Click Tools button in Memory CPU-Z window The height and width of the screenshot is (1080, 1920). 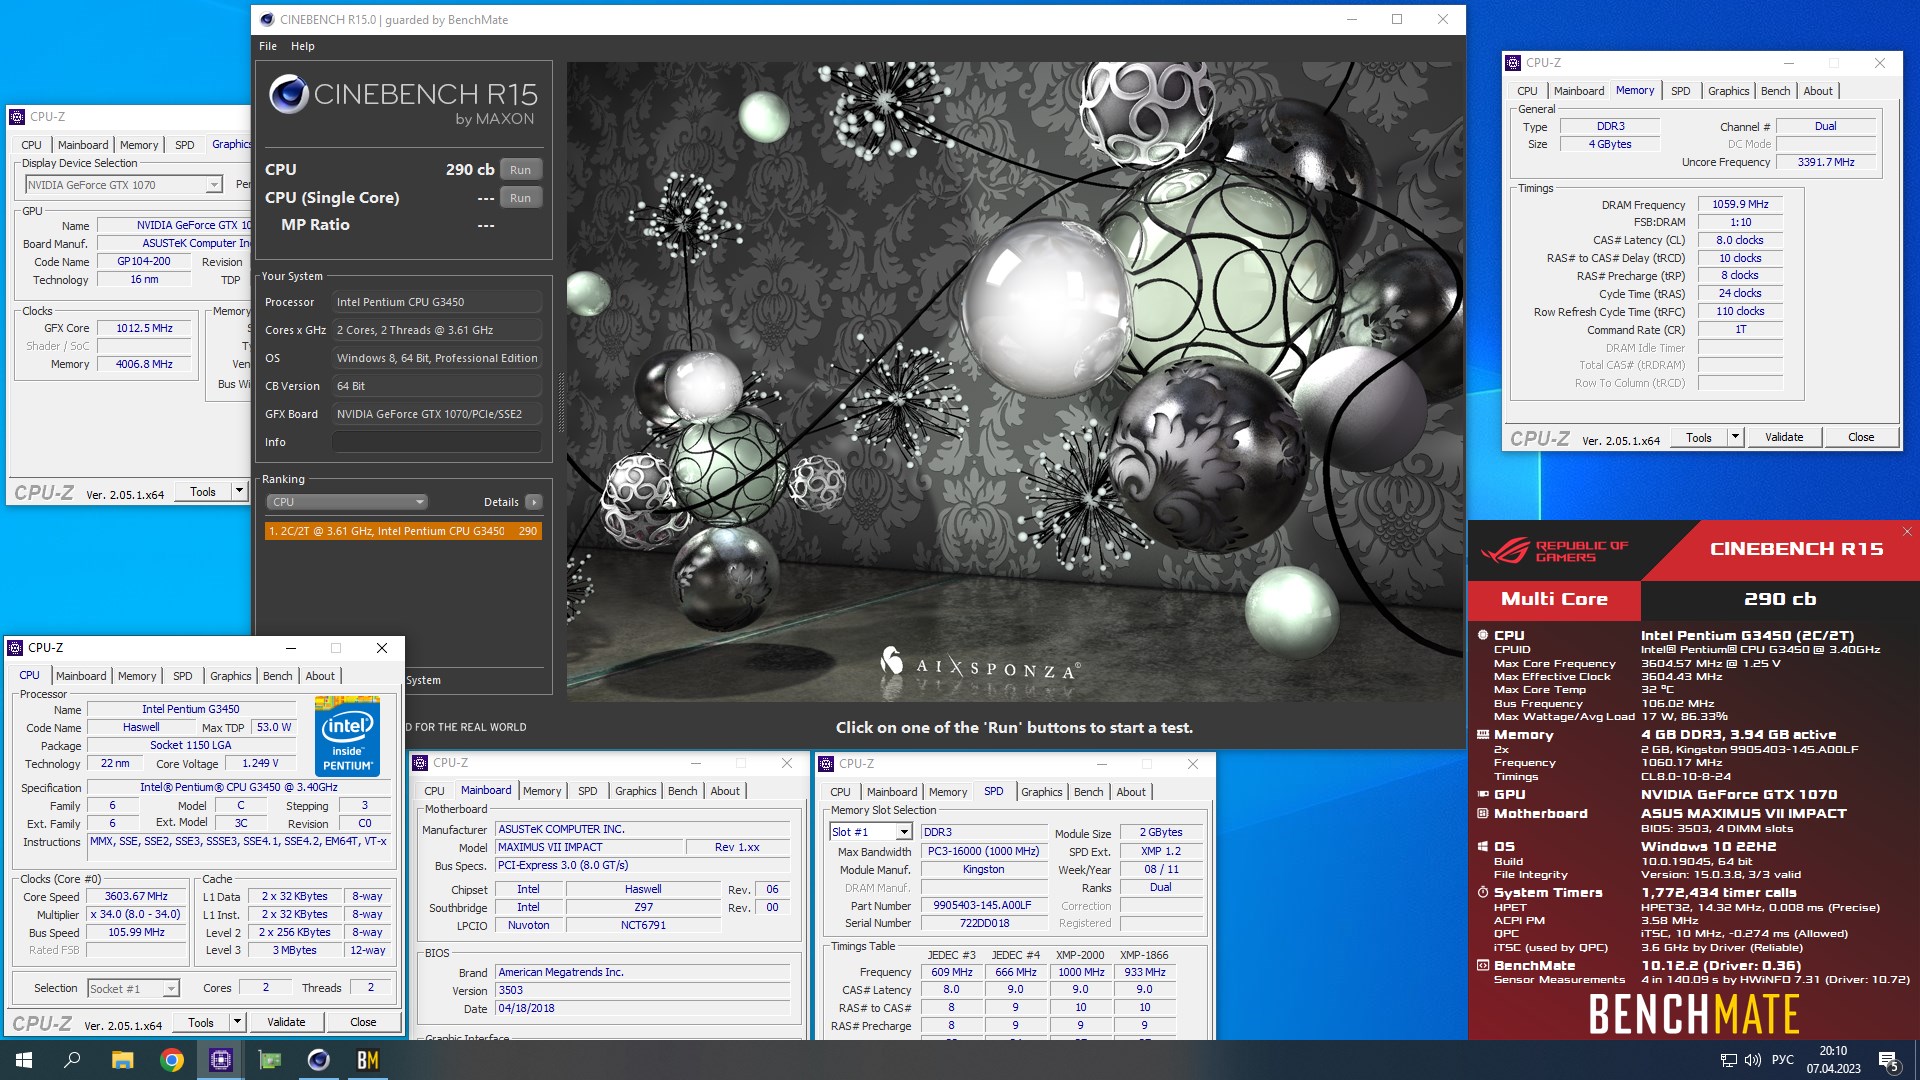[x=1699, y=437]
